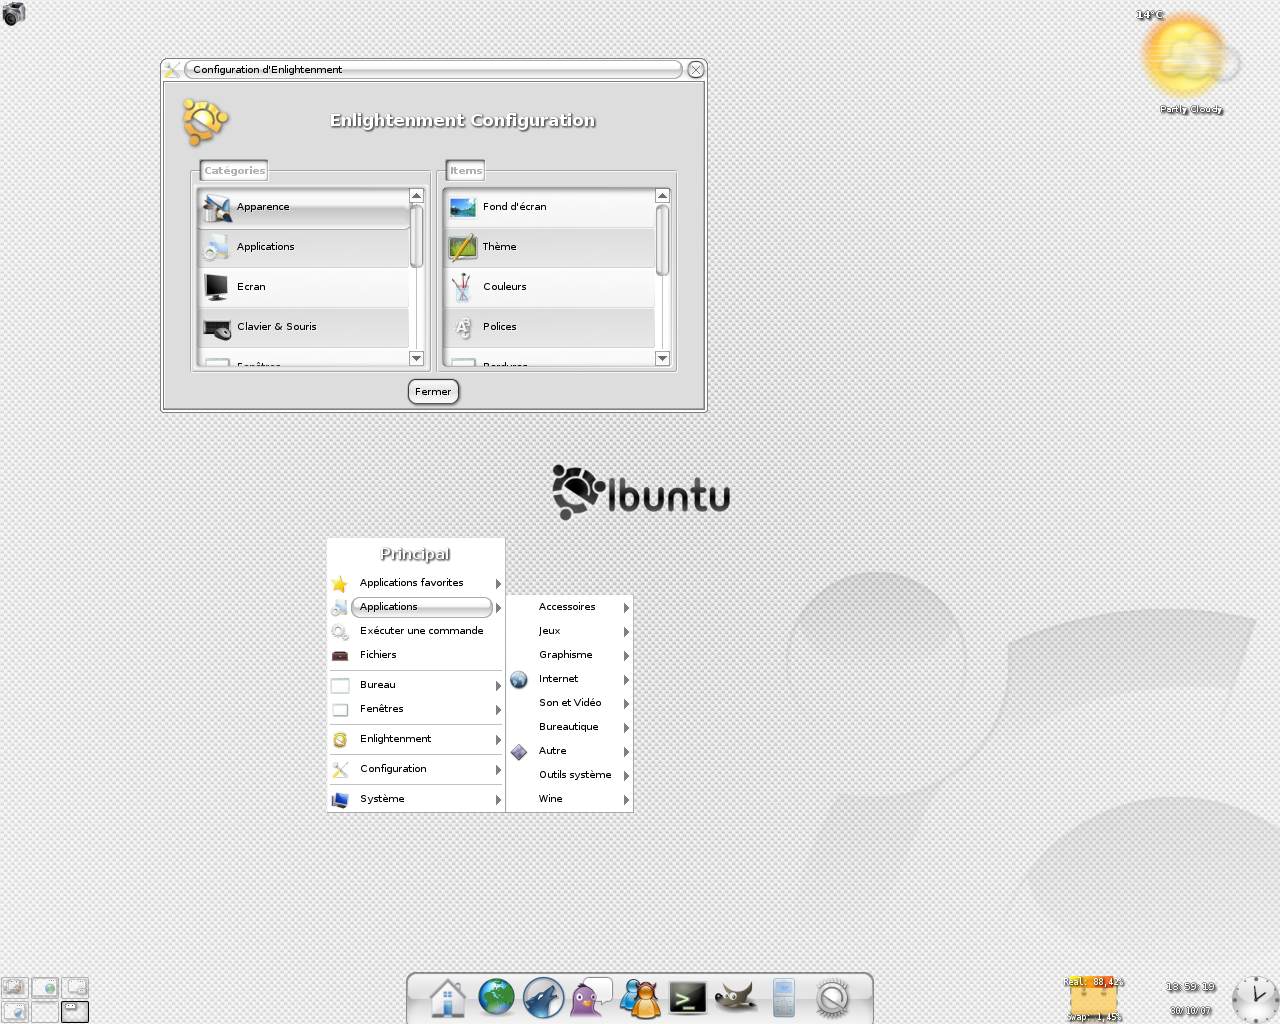Click the Fermer button
Screen dimensions: 1280x1024
coord(433,392)
